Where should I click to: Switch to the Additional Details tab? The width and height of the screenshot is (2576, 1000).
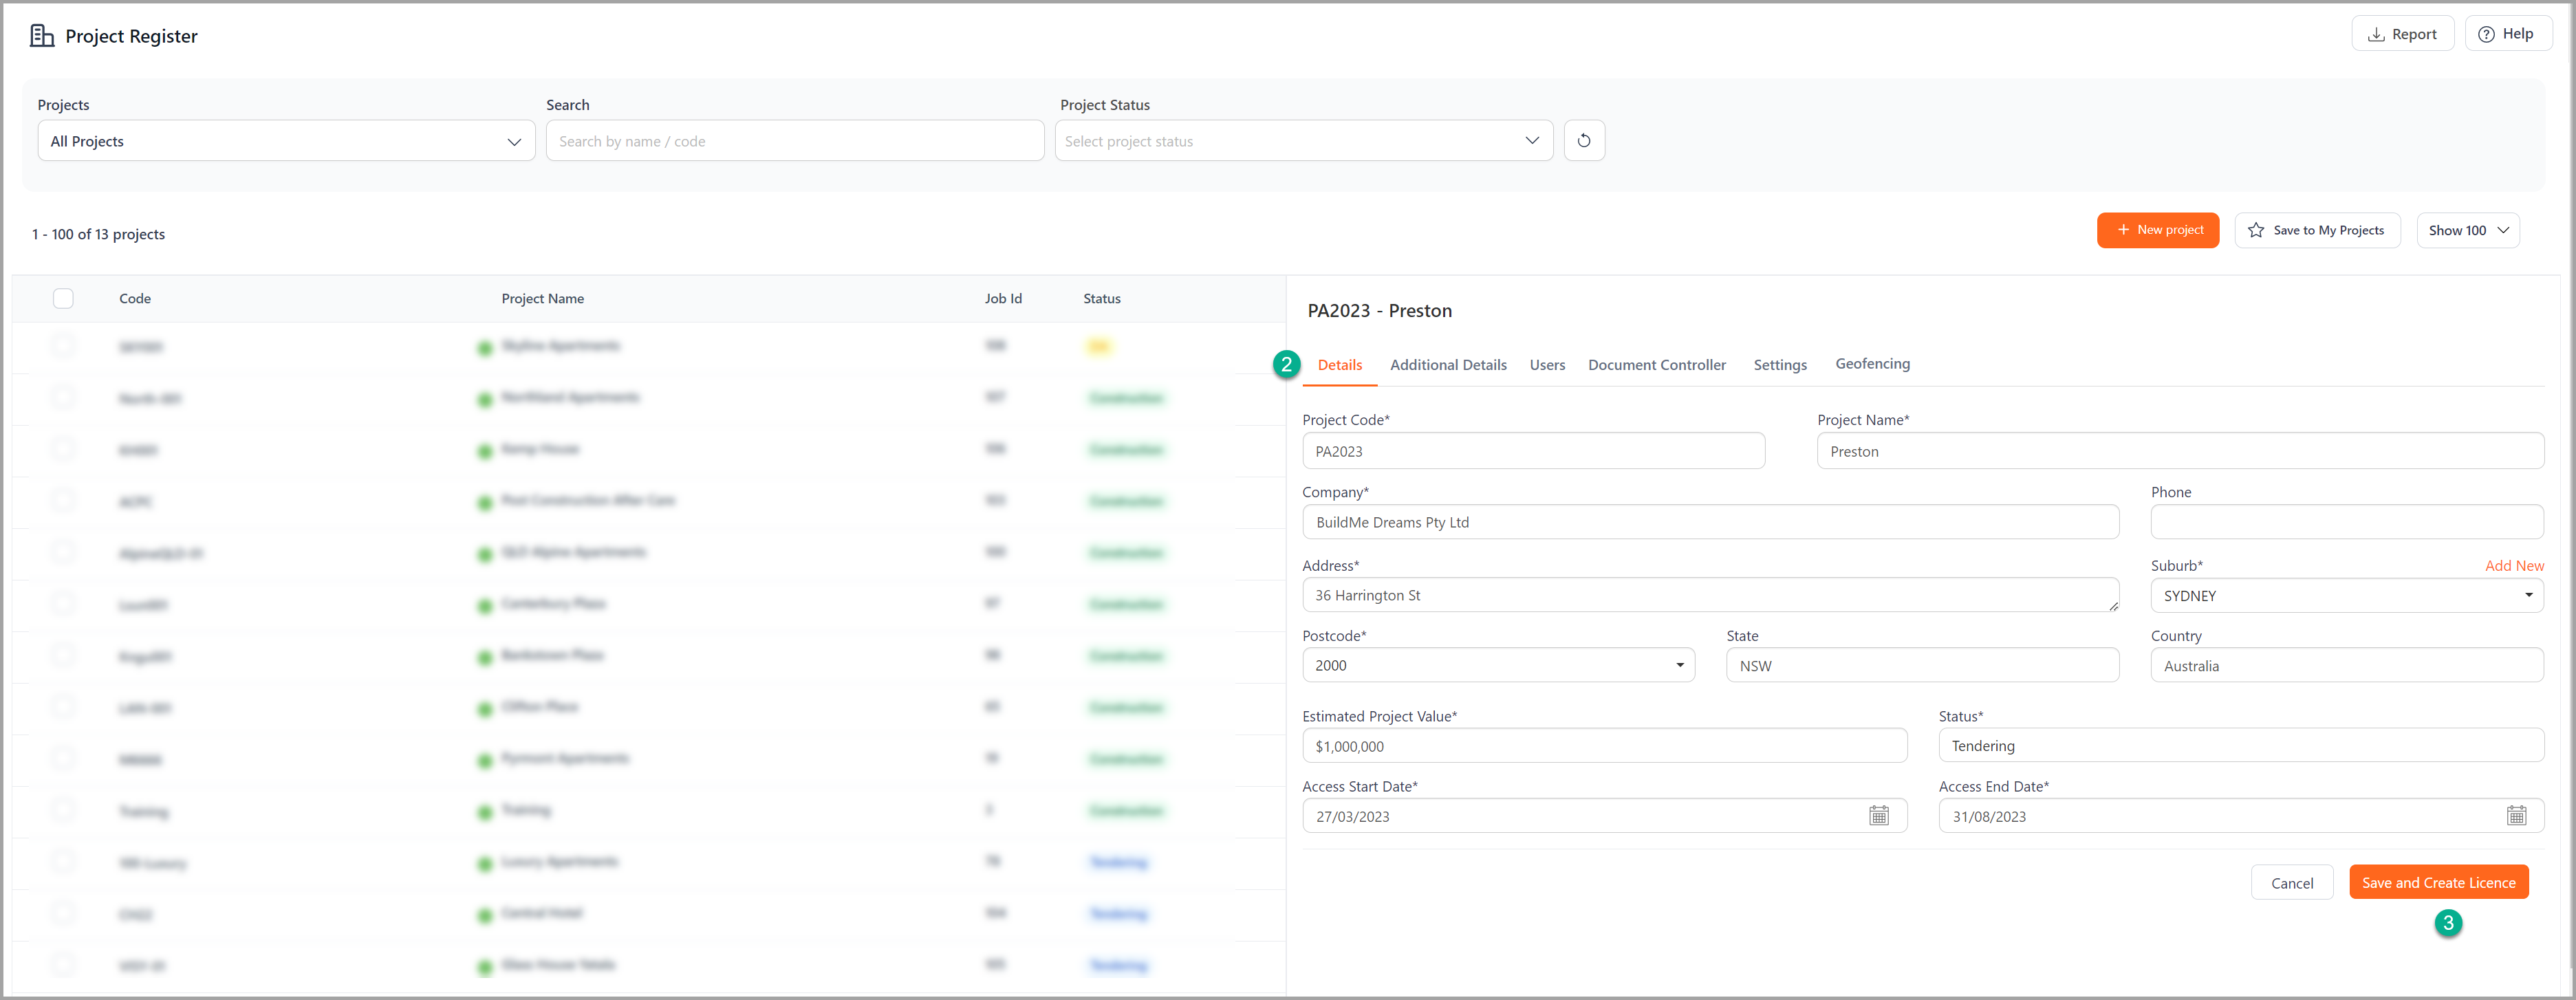click(x=1448, y=365)
